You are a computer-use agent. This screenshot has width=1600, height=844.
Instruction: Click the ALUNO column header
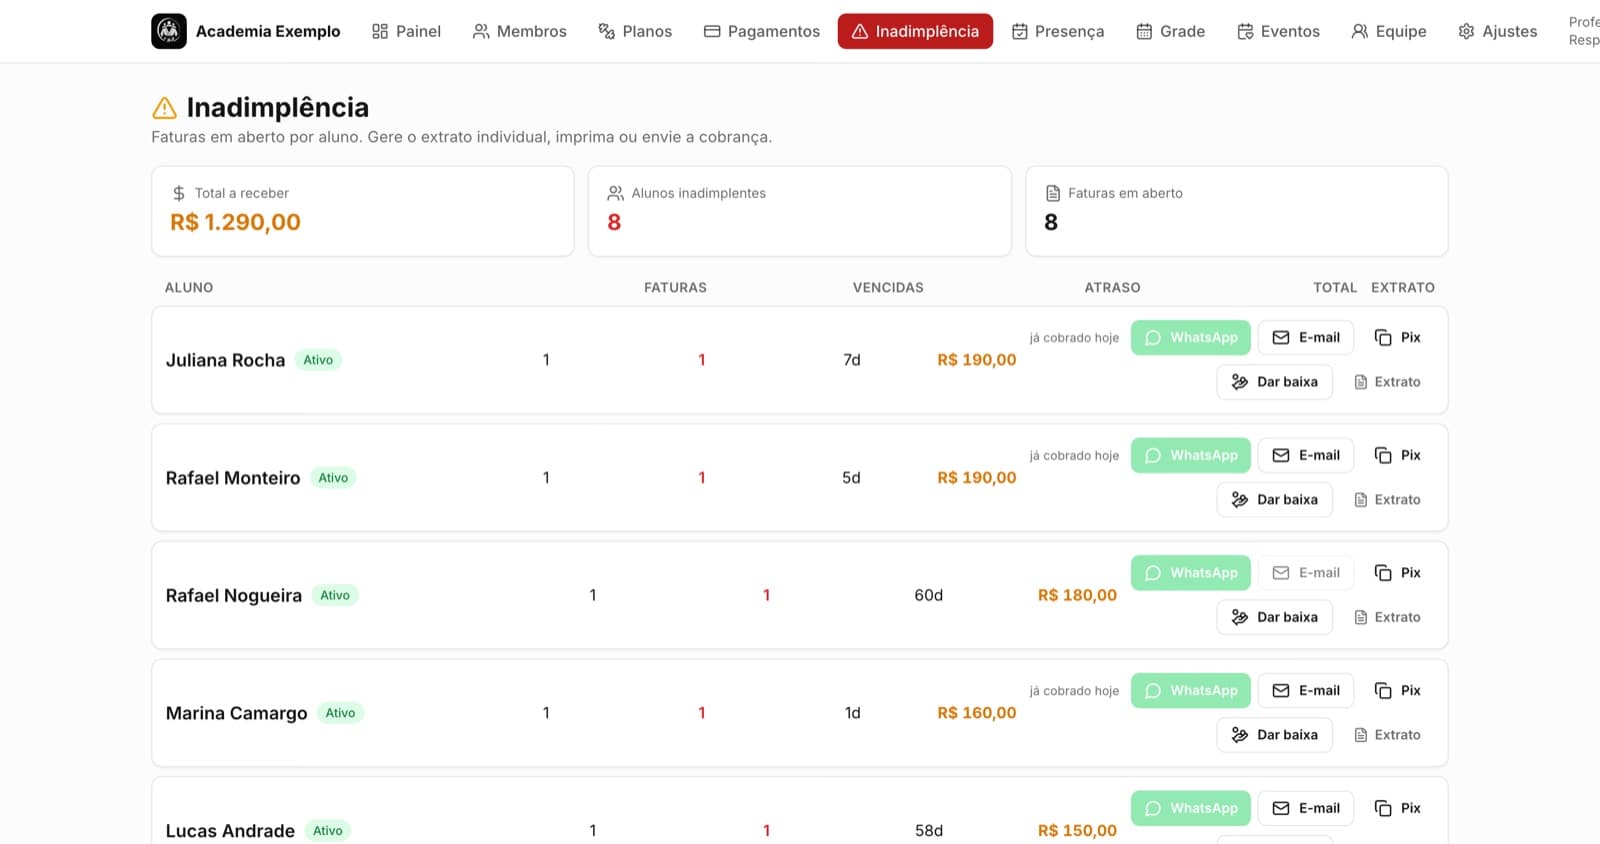[189, 287]
